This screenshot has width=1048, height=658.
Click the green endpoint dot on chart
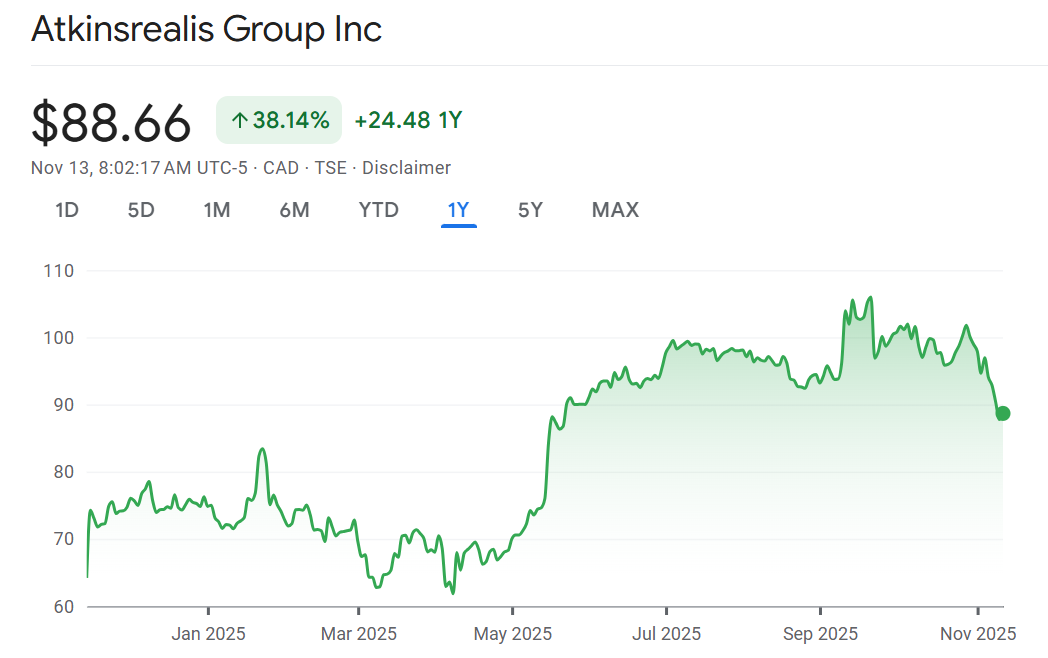click(x=1003, y=413)
